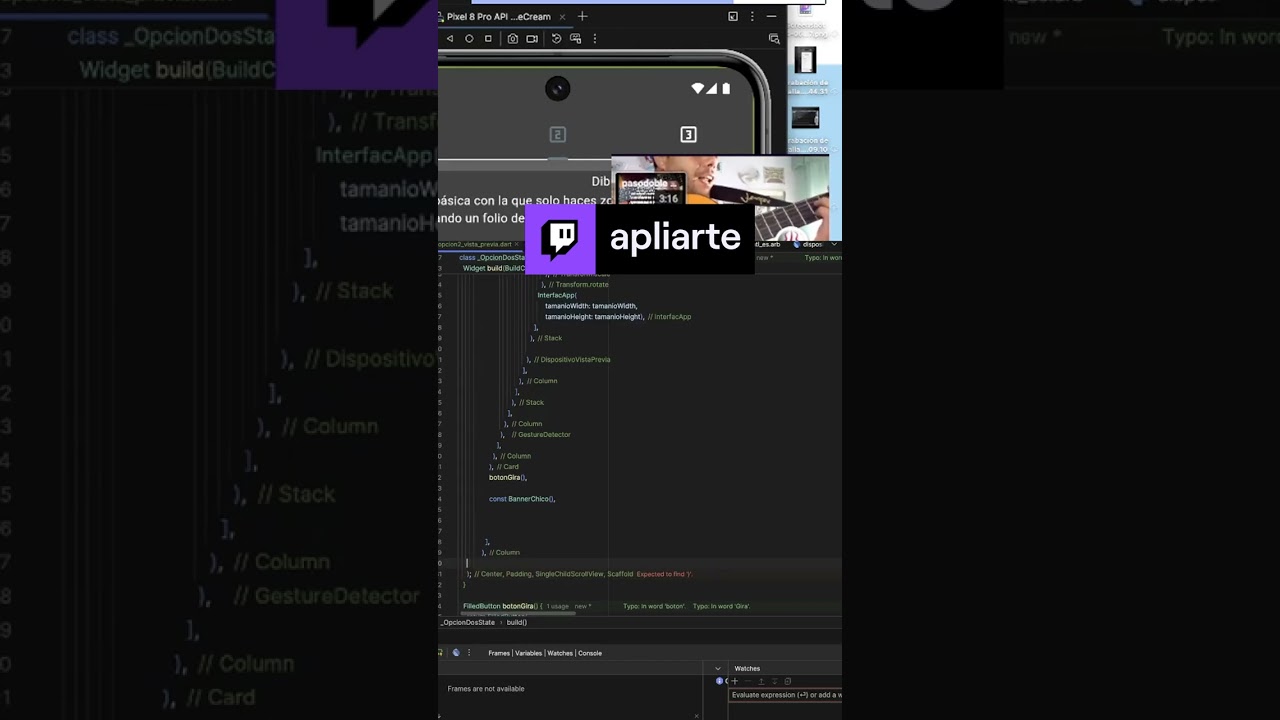Viewport: 1280px width, 720px height.
Task: Open the desktop recording ending 09.10 thumbnail
Action: click(806, 119)
